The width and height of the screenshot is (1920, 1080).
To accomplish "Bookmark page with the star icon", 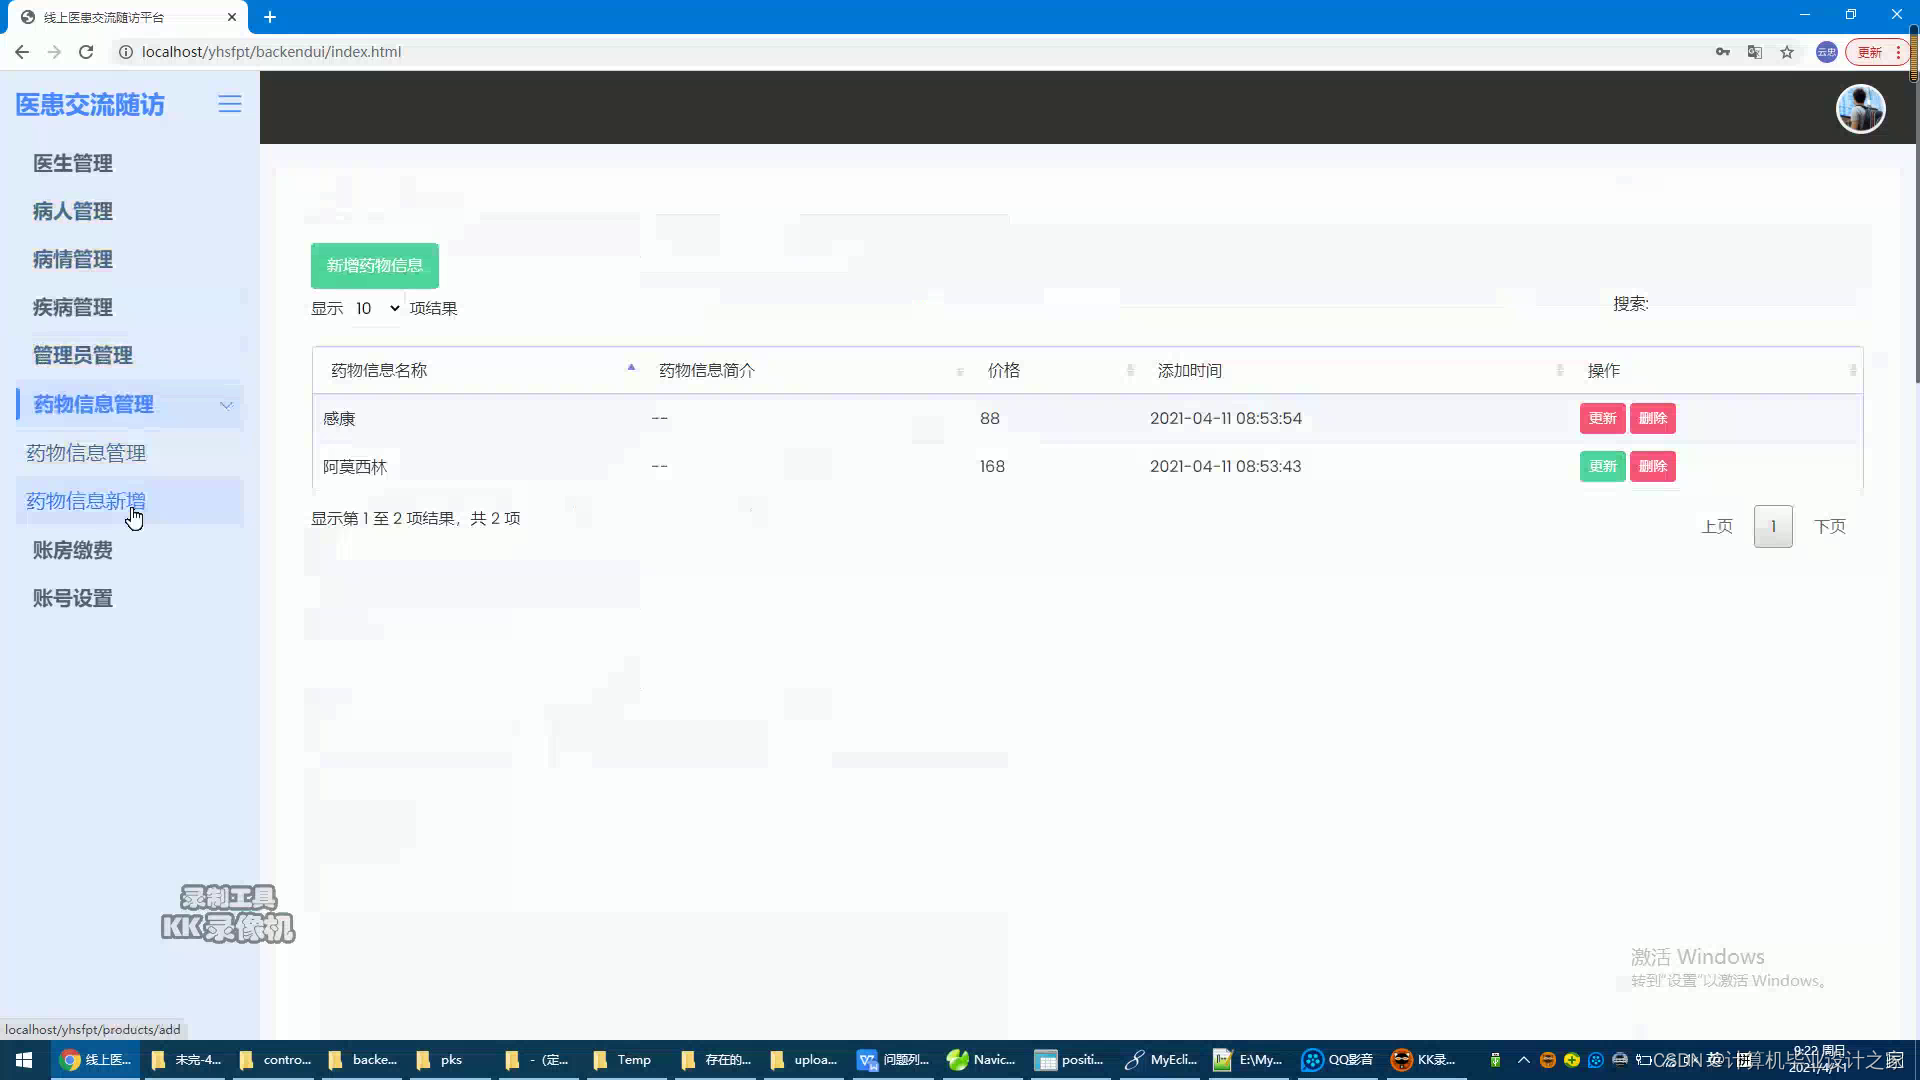I will click(1787, 52).
